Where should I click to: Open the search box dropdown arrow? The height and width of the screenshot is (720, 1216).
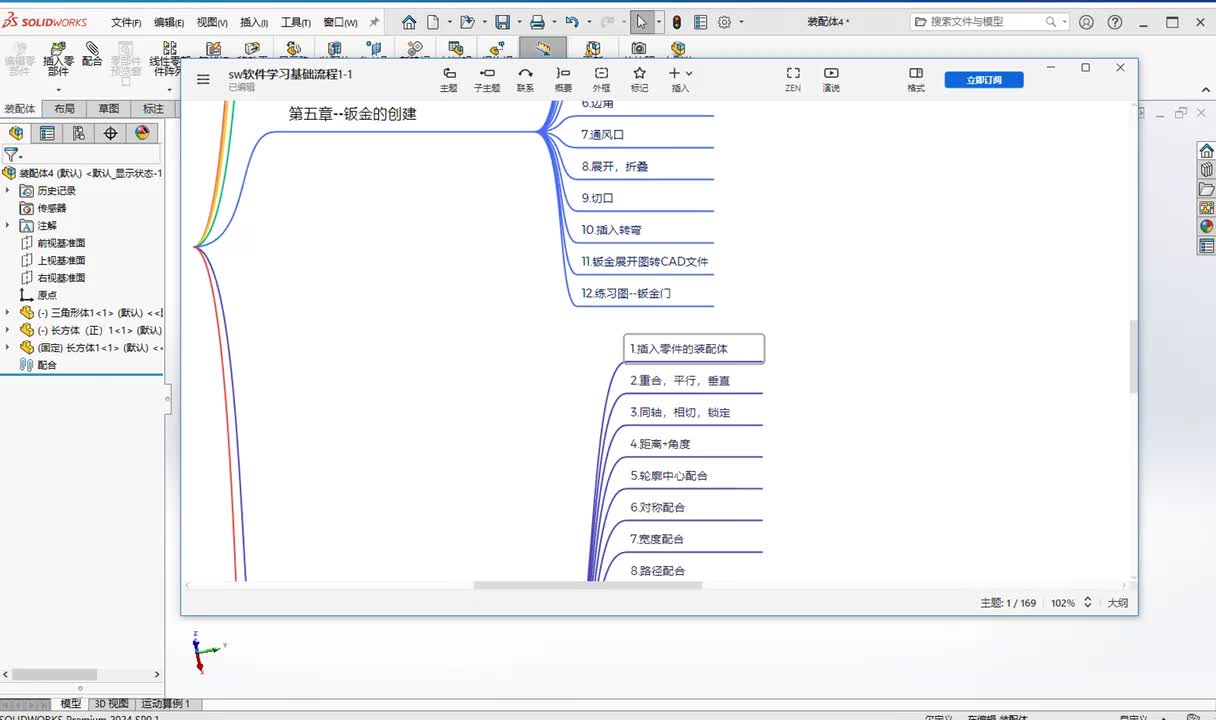[x=1064, y=22]
